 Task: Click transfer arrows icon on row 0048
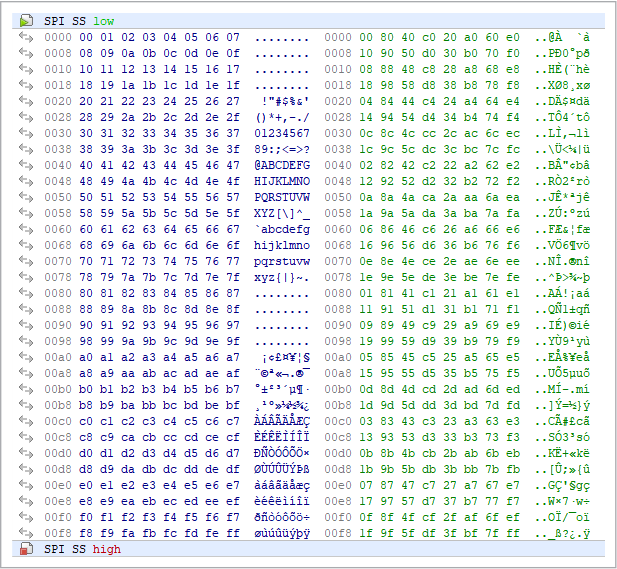pyautogui.click(x=26, y=181)
